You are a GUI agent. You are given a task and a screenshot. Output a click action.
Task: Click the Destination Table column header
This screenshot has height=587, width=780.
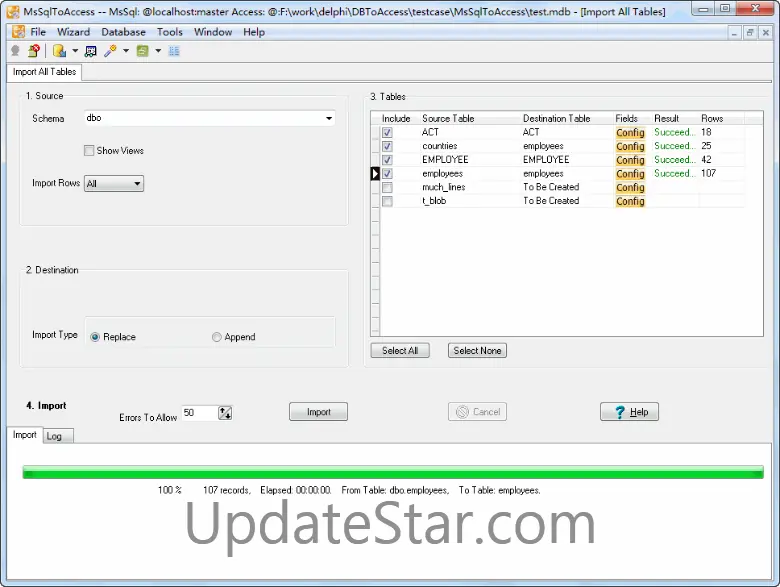pos(556,118)
